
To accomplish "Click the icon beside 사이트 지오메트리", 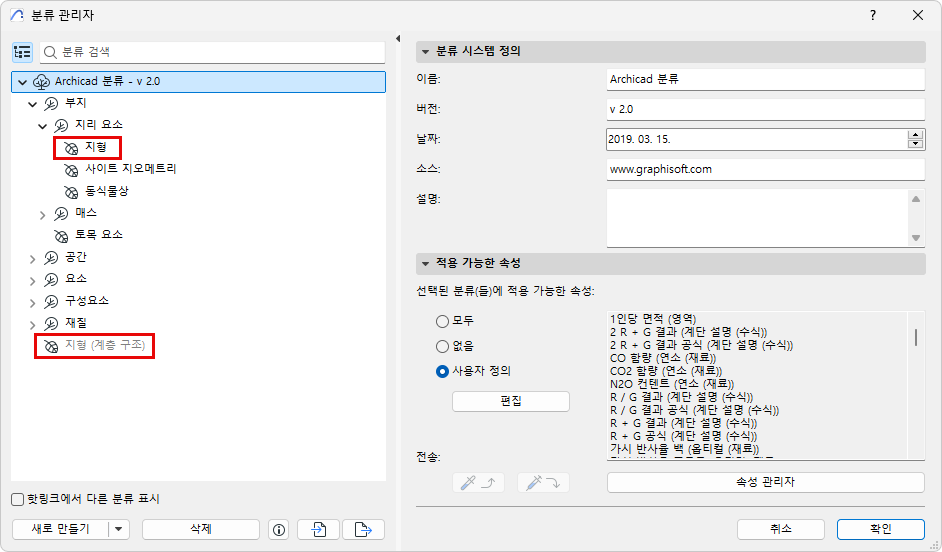I will tap(71, 170).
